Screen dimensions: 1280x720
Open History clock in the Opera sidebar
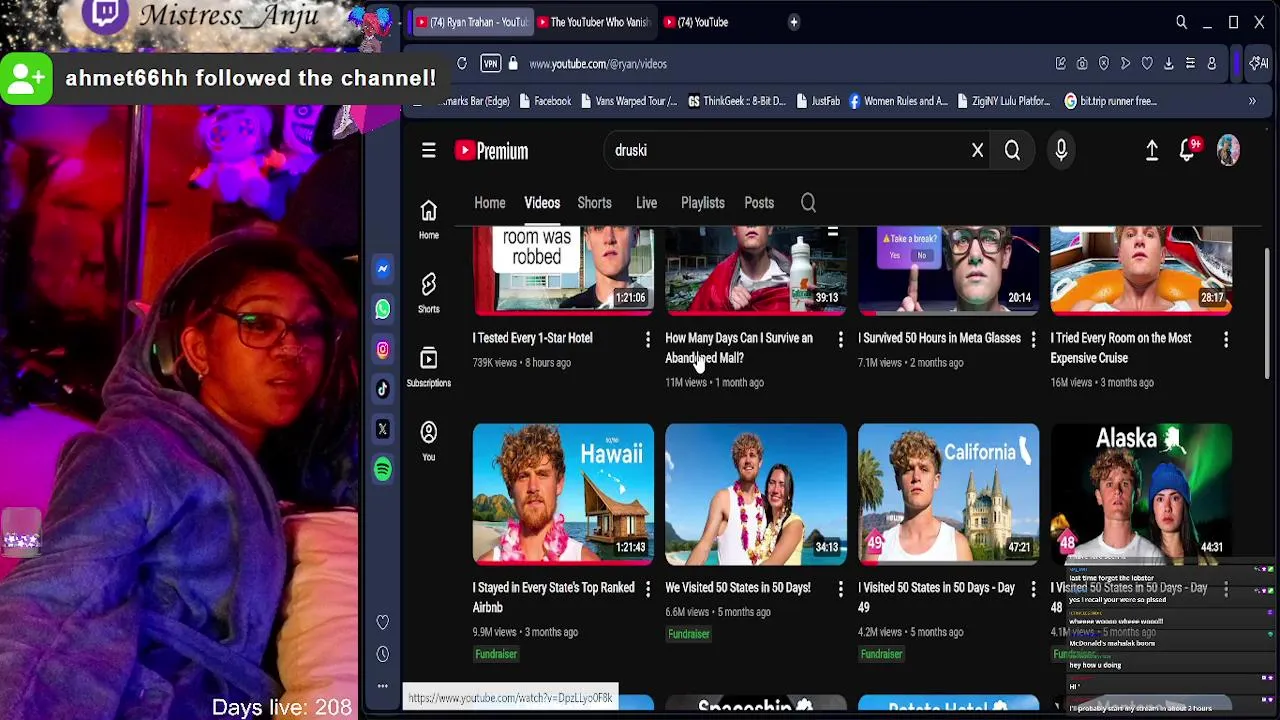pyautogui.click(x=382, y=654)
